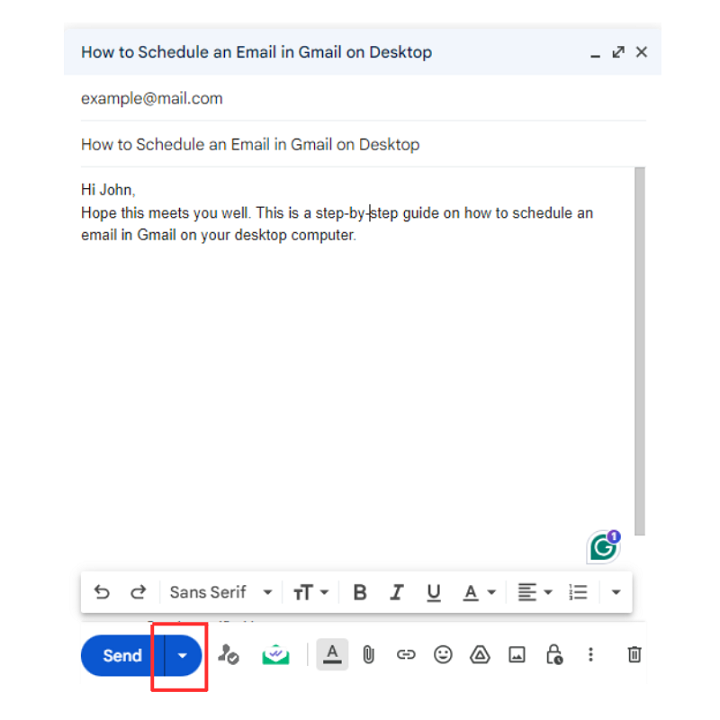This screenshot has width=720, height=720.
Task: Click the person checkmark icon next to Send
Action: [228, 654]
